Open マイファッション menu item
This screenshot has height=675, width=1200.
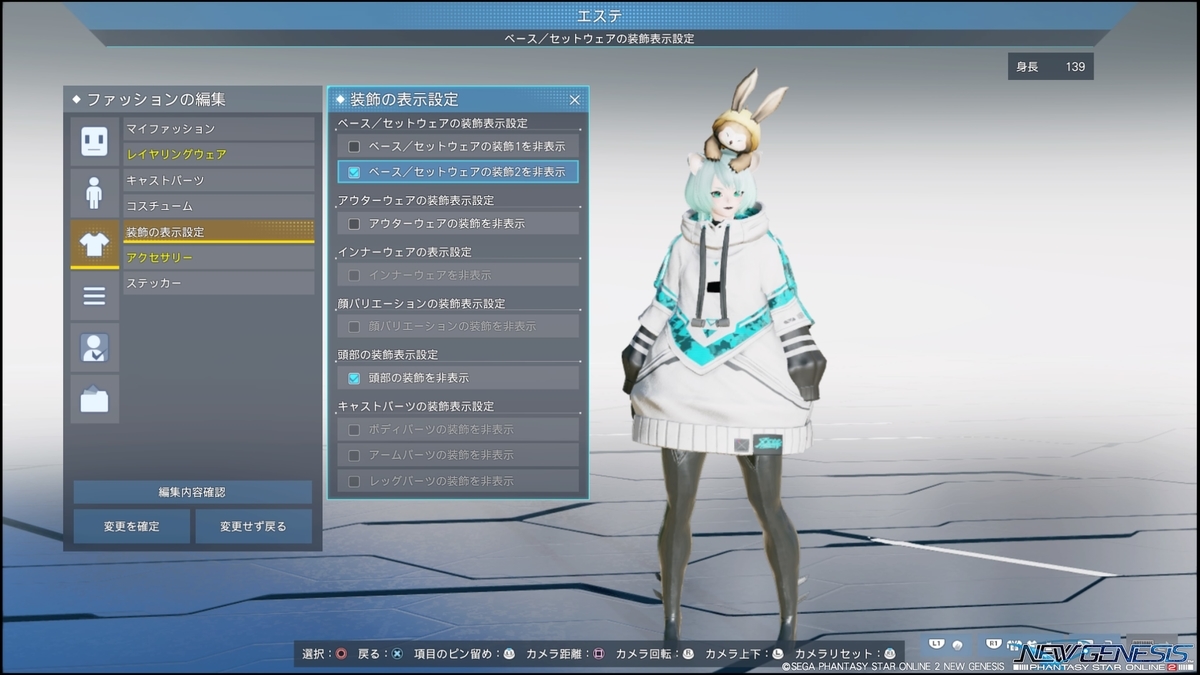tap(218, 129)
